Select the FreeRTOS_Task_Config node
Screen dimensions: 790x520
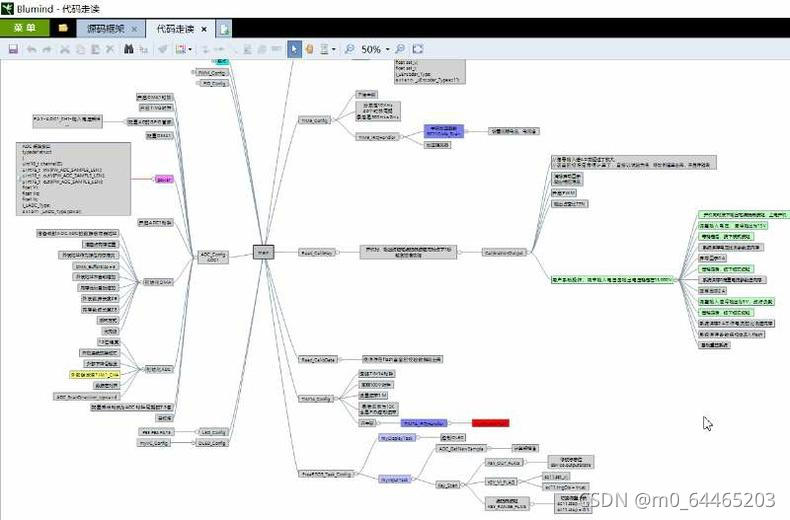(325, 474)
